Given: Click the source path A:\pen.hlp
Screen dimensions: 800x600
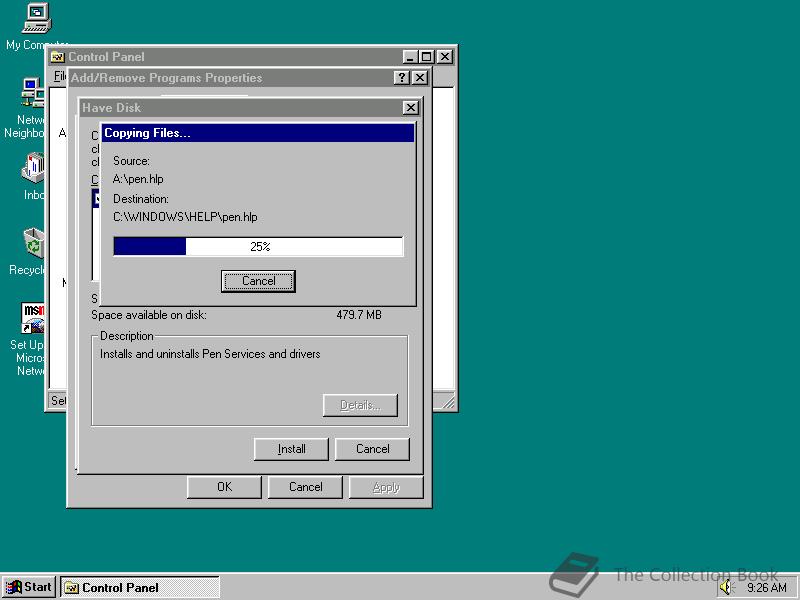Looking at the screenshot, I should (138, 179).
